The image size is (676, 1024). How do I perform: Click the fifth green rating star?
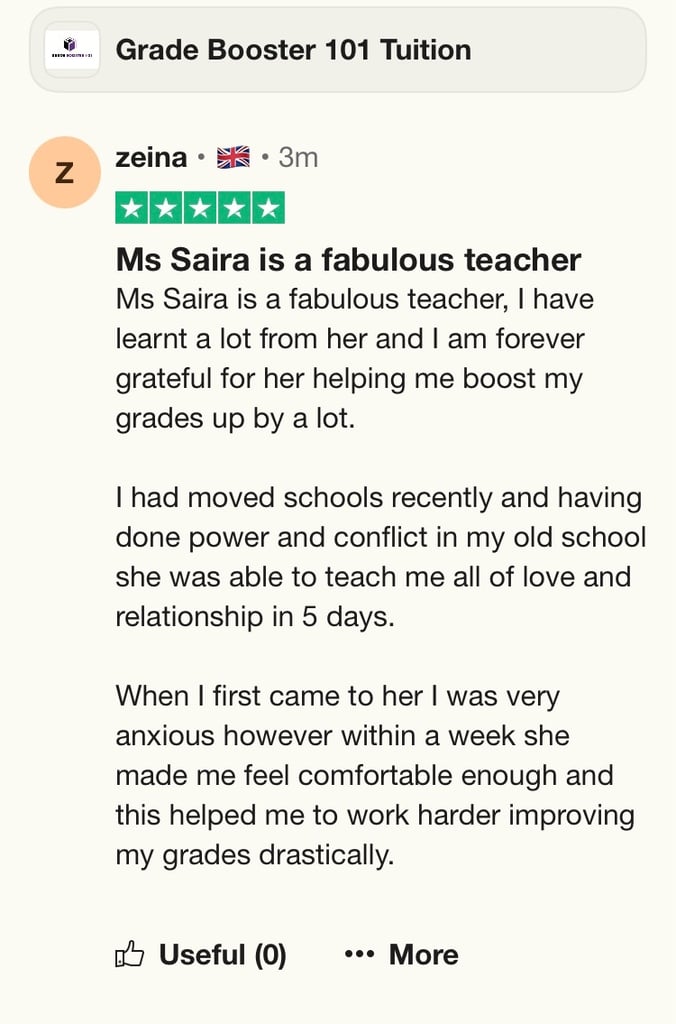pyautogui.click(x=268, y=208)
